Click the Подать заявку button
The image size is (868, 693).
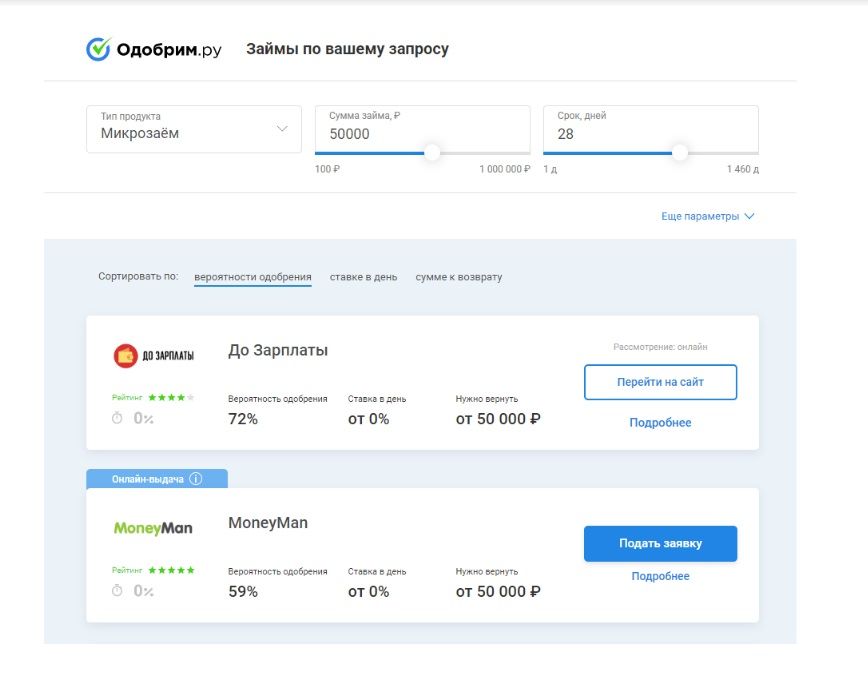point(660,544)
